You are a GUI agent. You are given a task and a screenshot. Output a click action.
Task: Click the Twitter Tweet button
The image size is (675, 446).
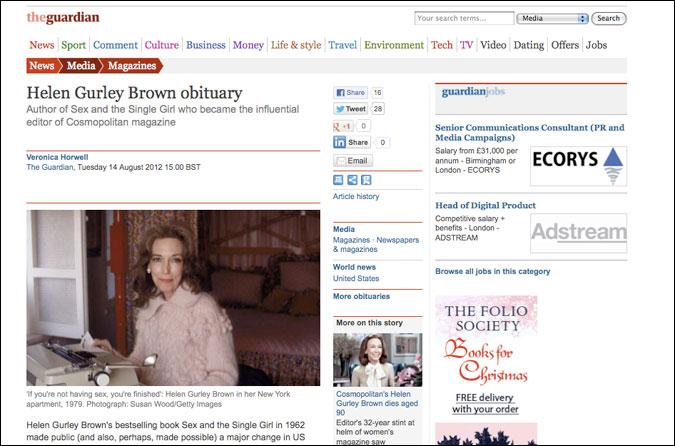click(350, 109)
